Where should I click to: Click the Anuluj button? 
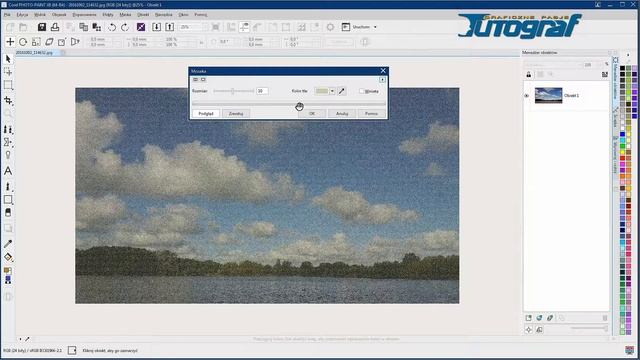pos(342,113)
